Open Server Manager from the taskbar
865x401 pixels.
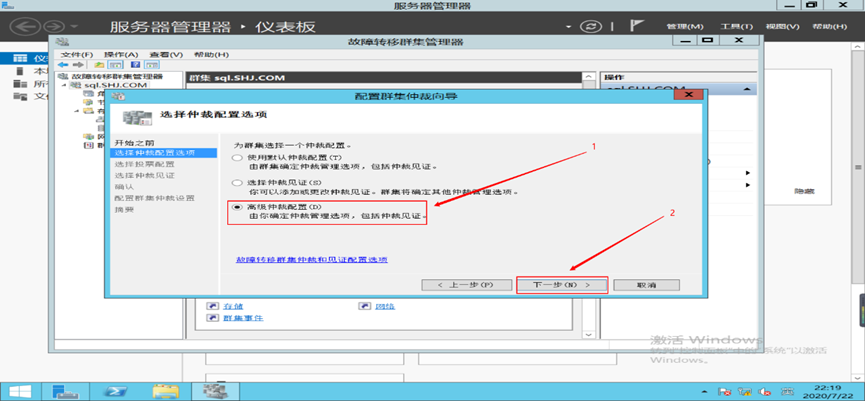(65, 391)
